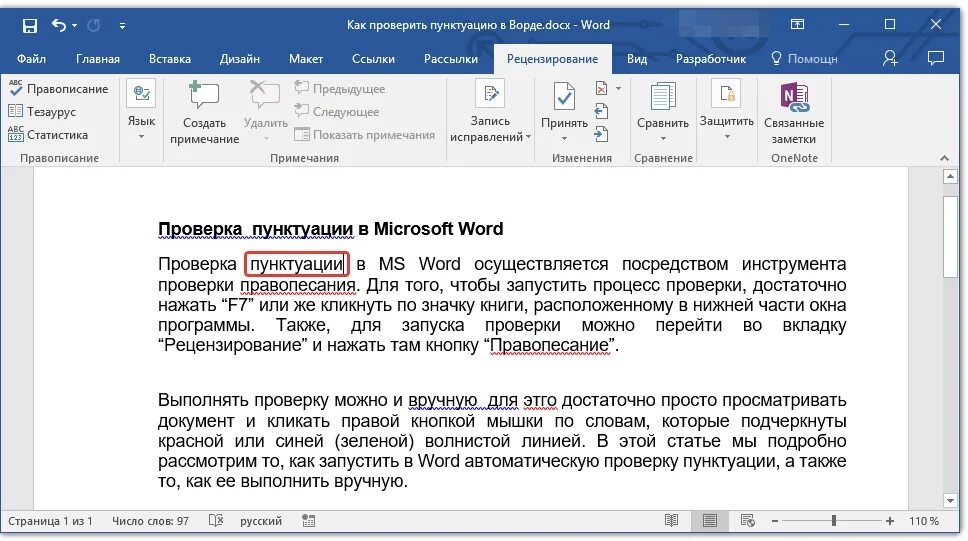Click the previous change icon
This screenshot has height=541, width=968.
pos(601,112)
